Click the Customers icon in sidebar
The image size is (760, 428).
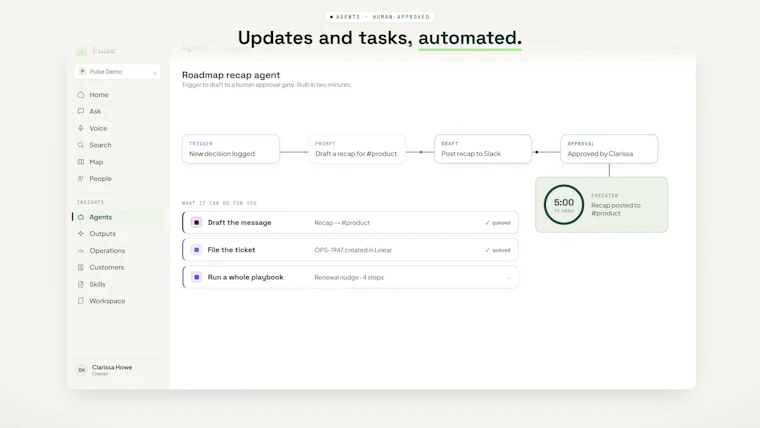(80, 267)
